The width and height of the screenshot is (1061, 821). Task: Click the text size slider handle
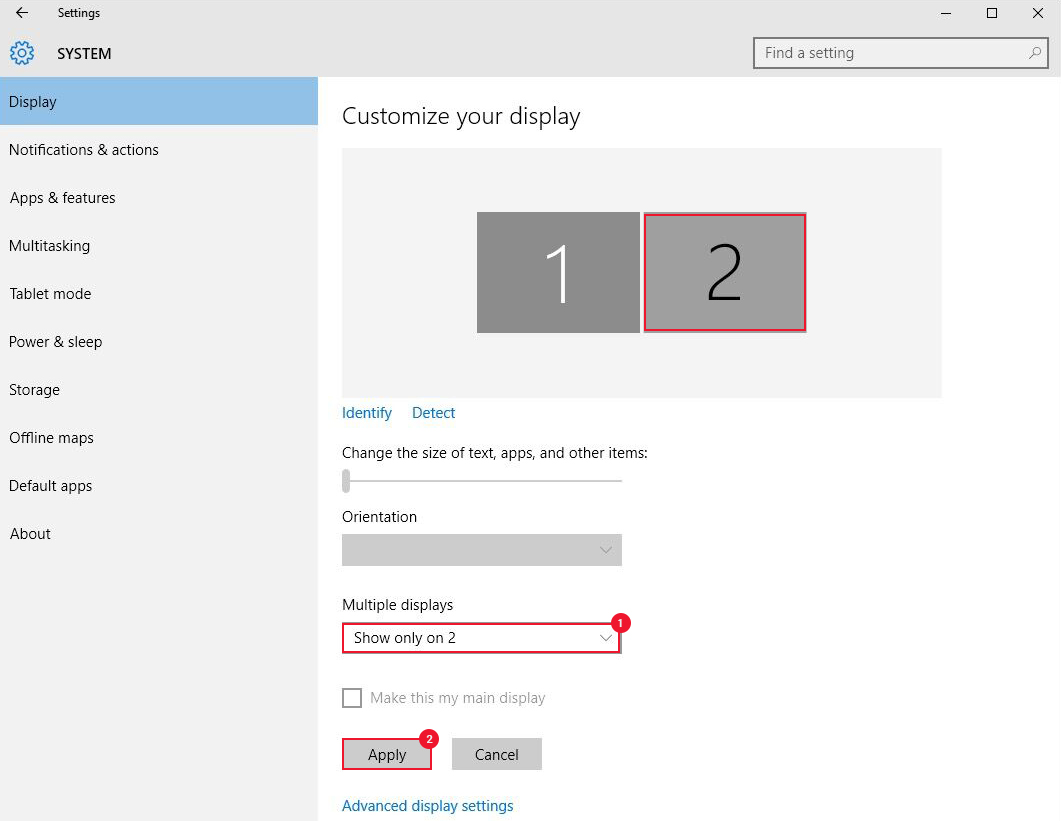click(x=346, y=481)
